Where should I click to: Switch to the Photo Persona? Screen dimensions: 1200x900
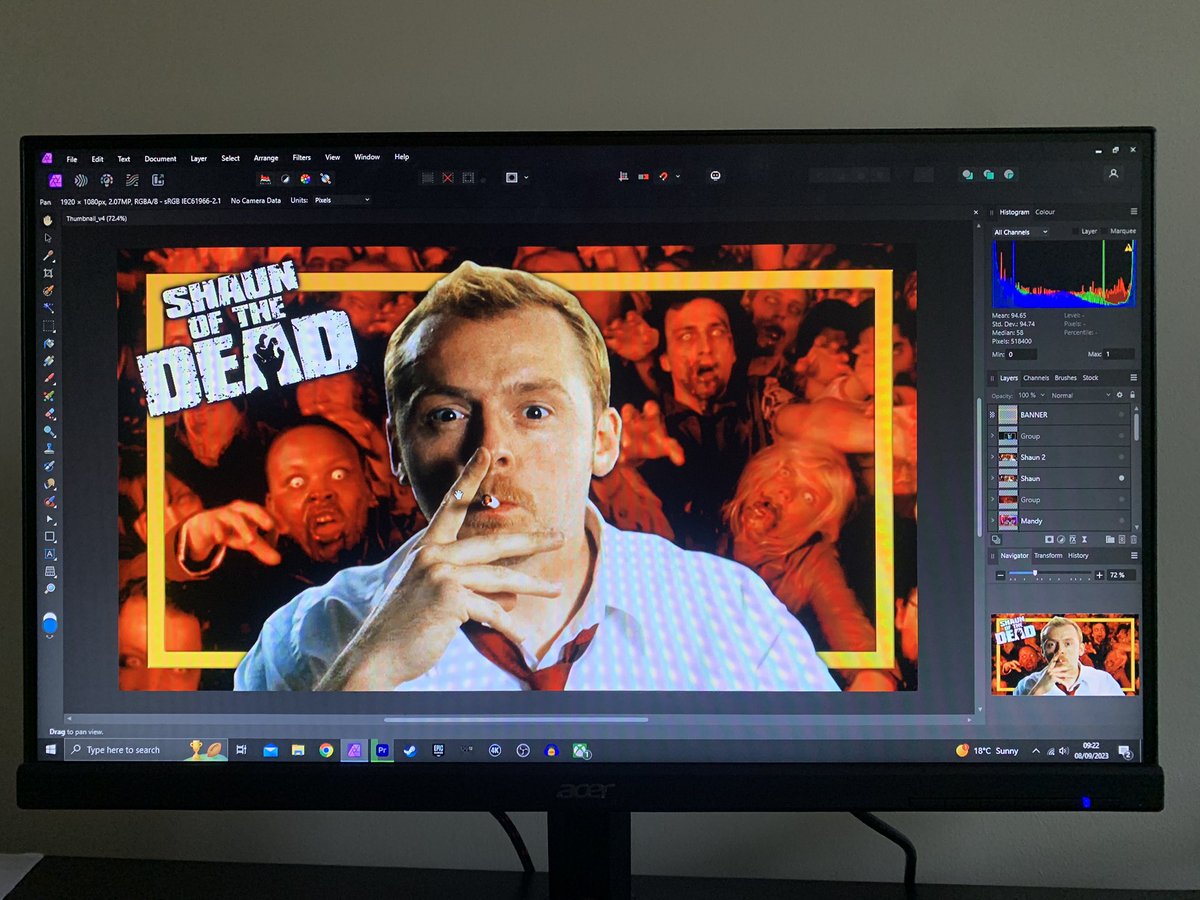click(x=56, y=180)
